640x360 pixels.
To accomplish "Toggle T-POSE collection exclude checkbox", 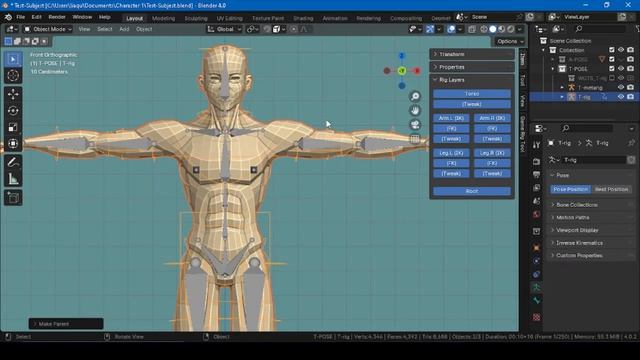I will (611, 69).
